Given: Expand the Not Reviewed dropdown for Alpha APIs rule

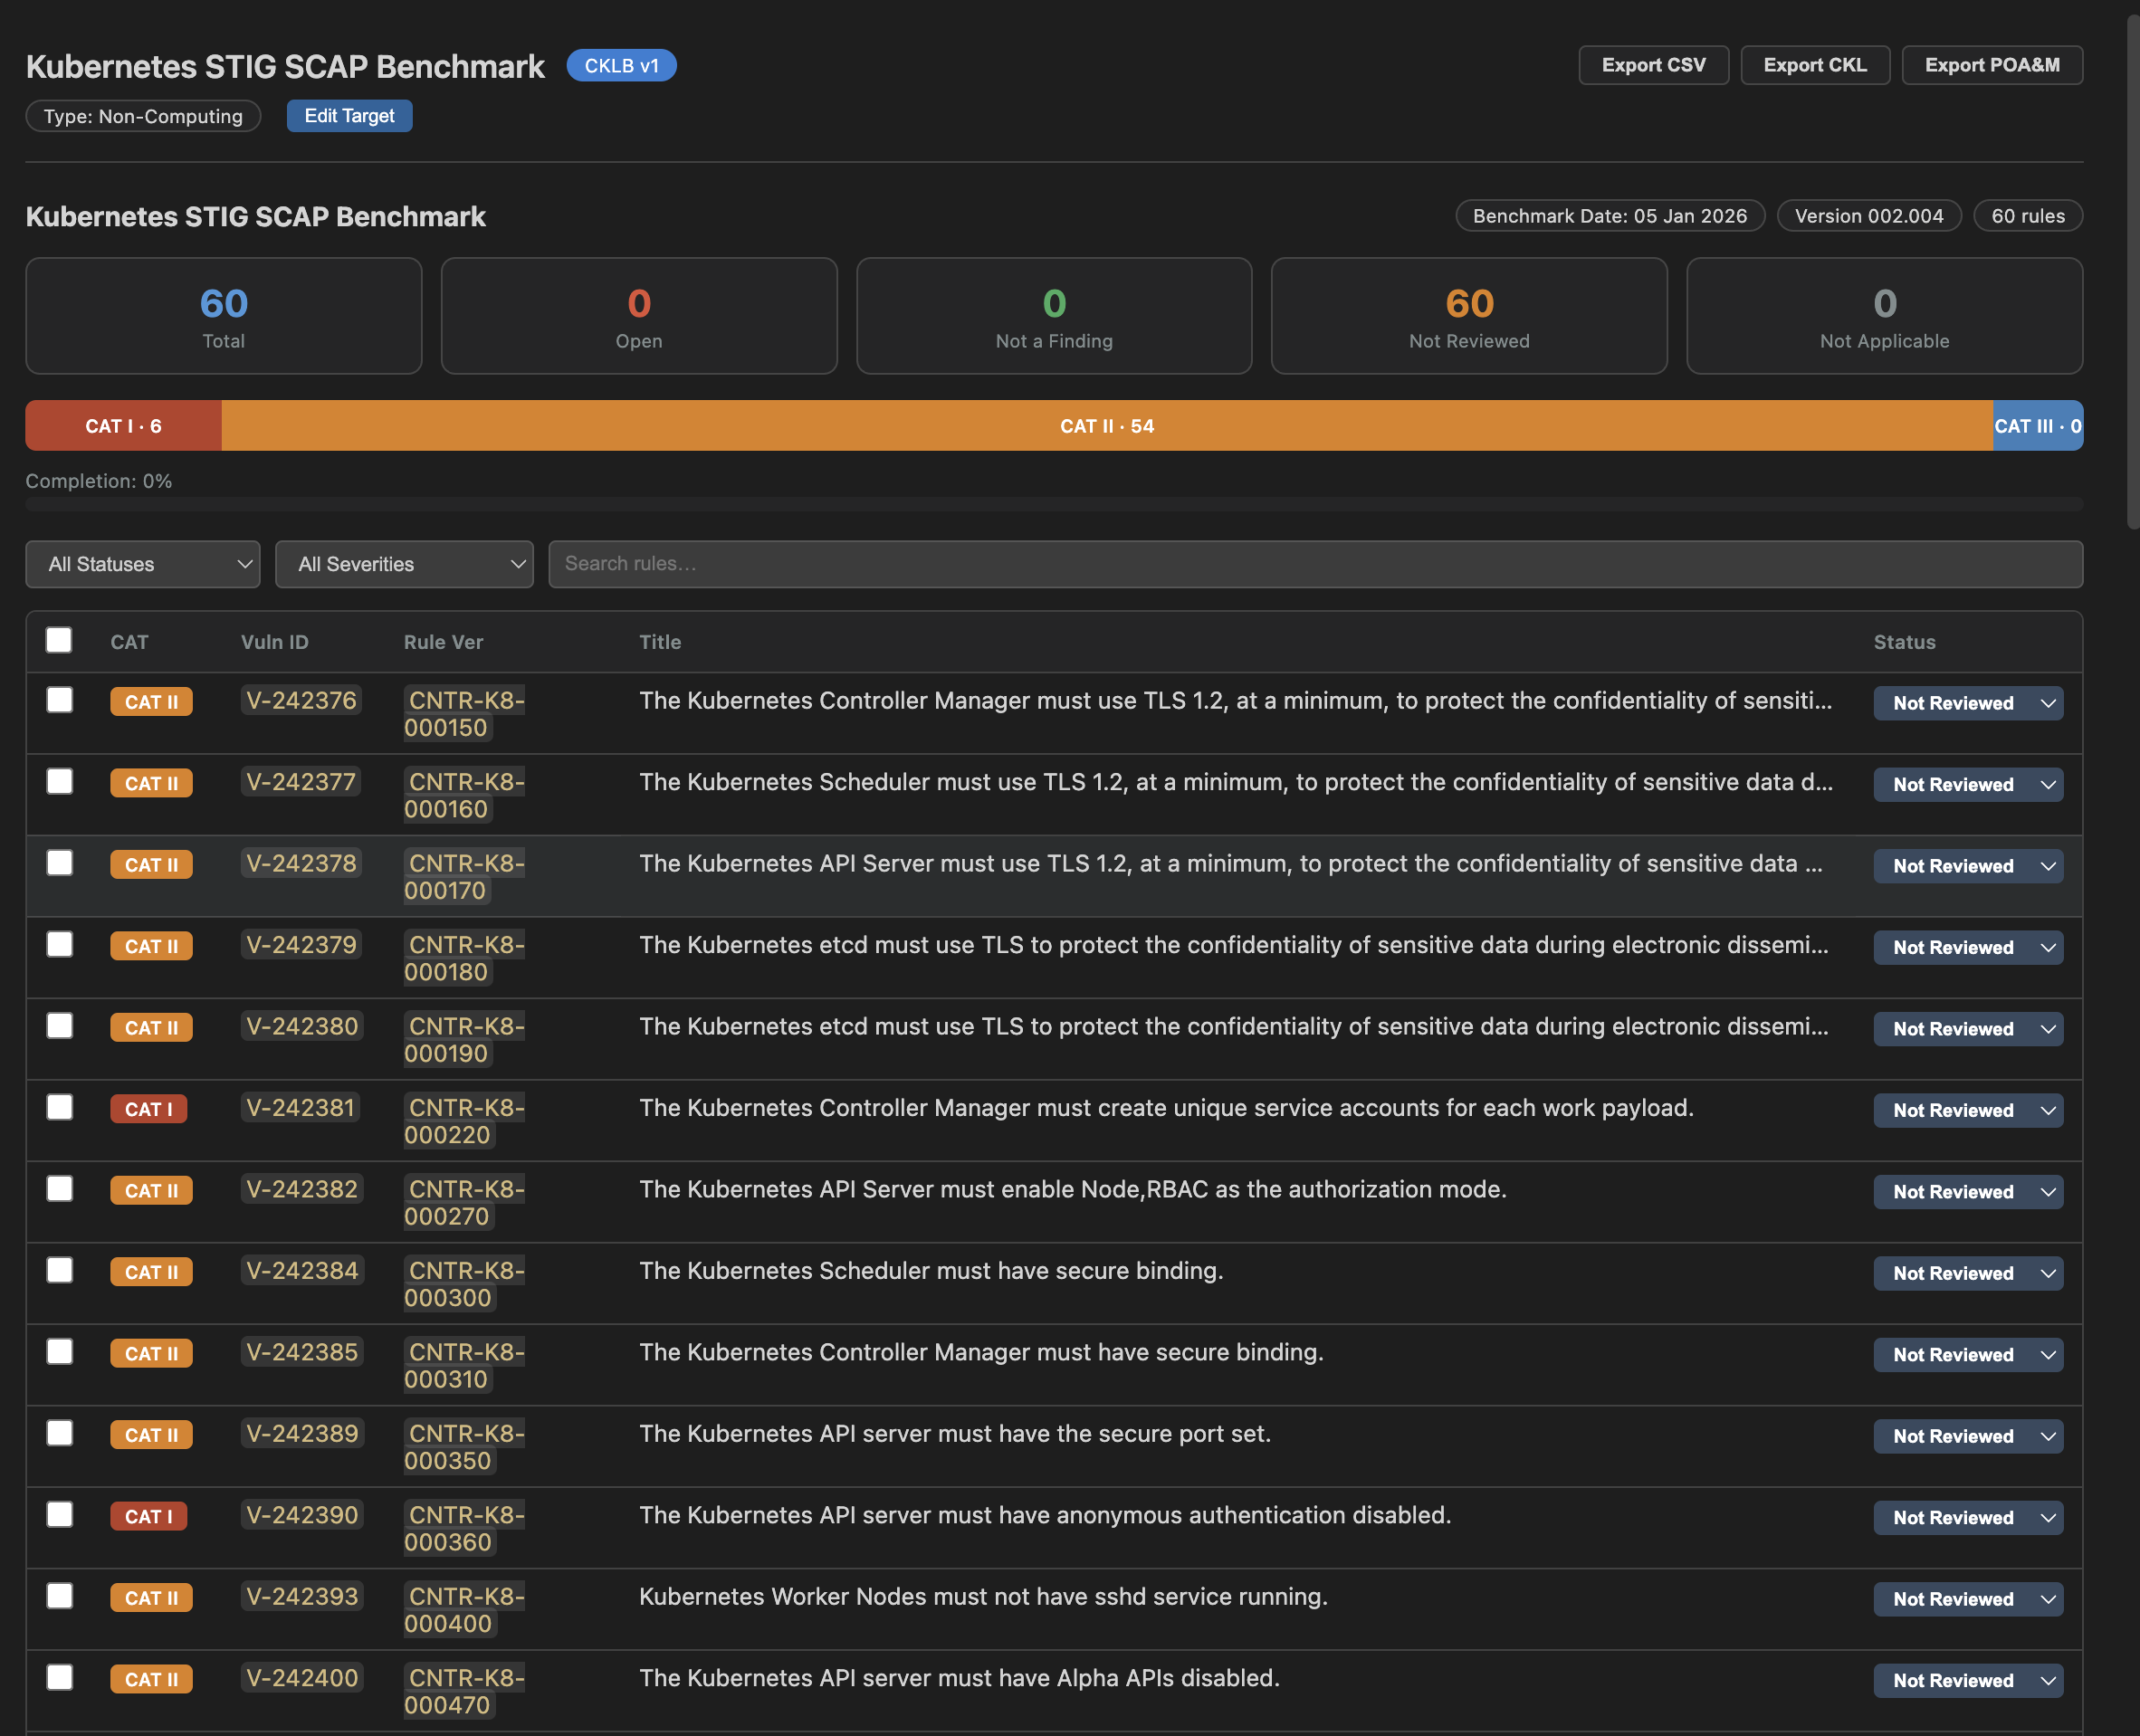Looking at the screenshot, I should click(x=1967, y=1680).
